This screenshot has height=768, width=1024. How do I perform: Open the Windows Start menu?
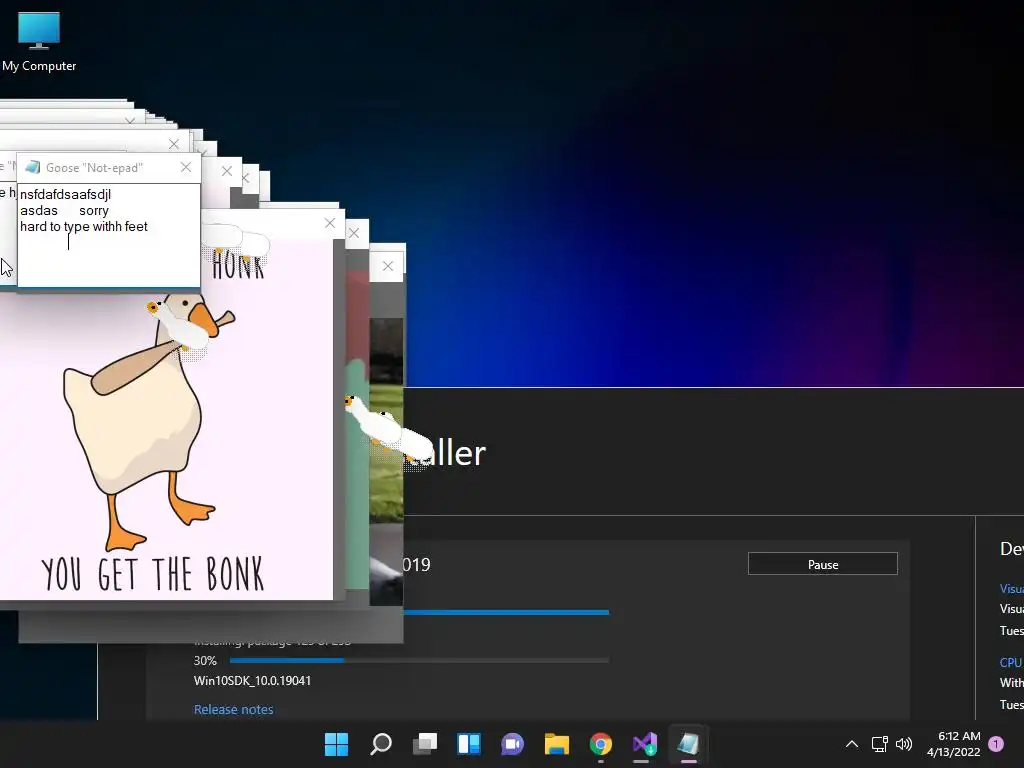point(336,744)
